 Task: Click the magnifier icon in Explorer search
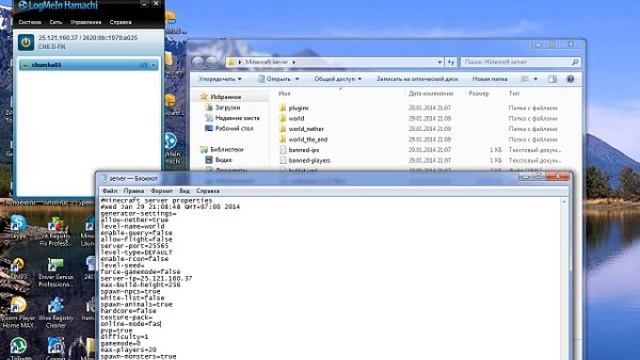point(575,62)
